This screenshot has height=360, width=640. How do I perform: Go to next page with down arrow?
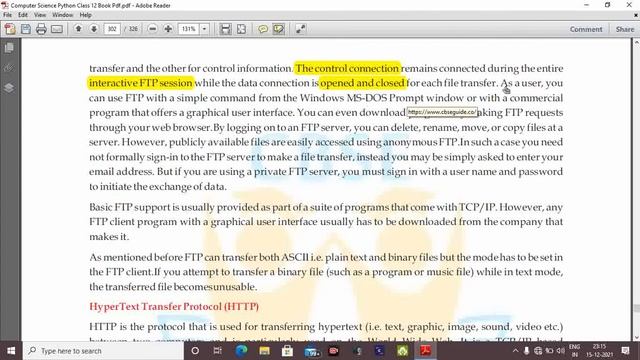point(94,29)
